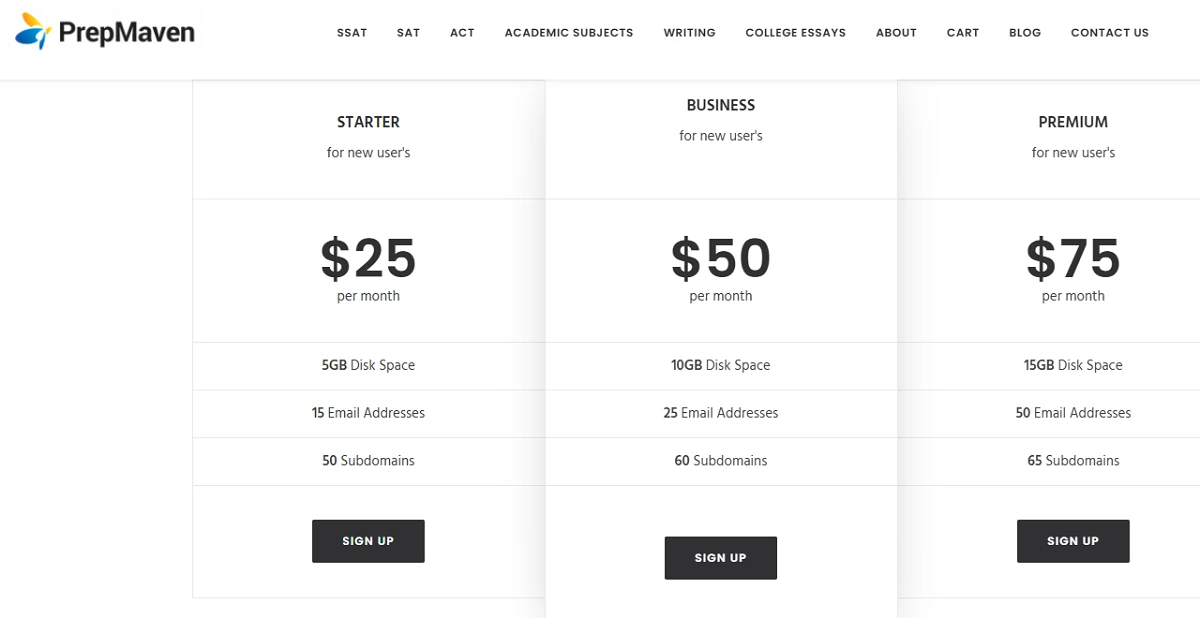The image size is (1200, 618).
Task: Go to the ACT page
Action: pyautogui.click(x=462, y=33)
